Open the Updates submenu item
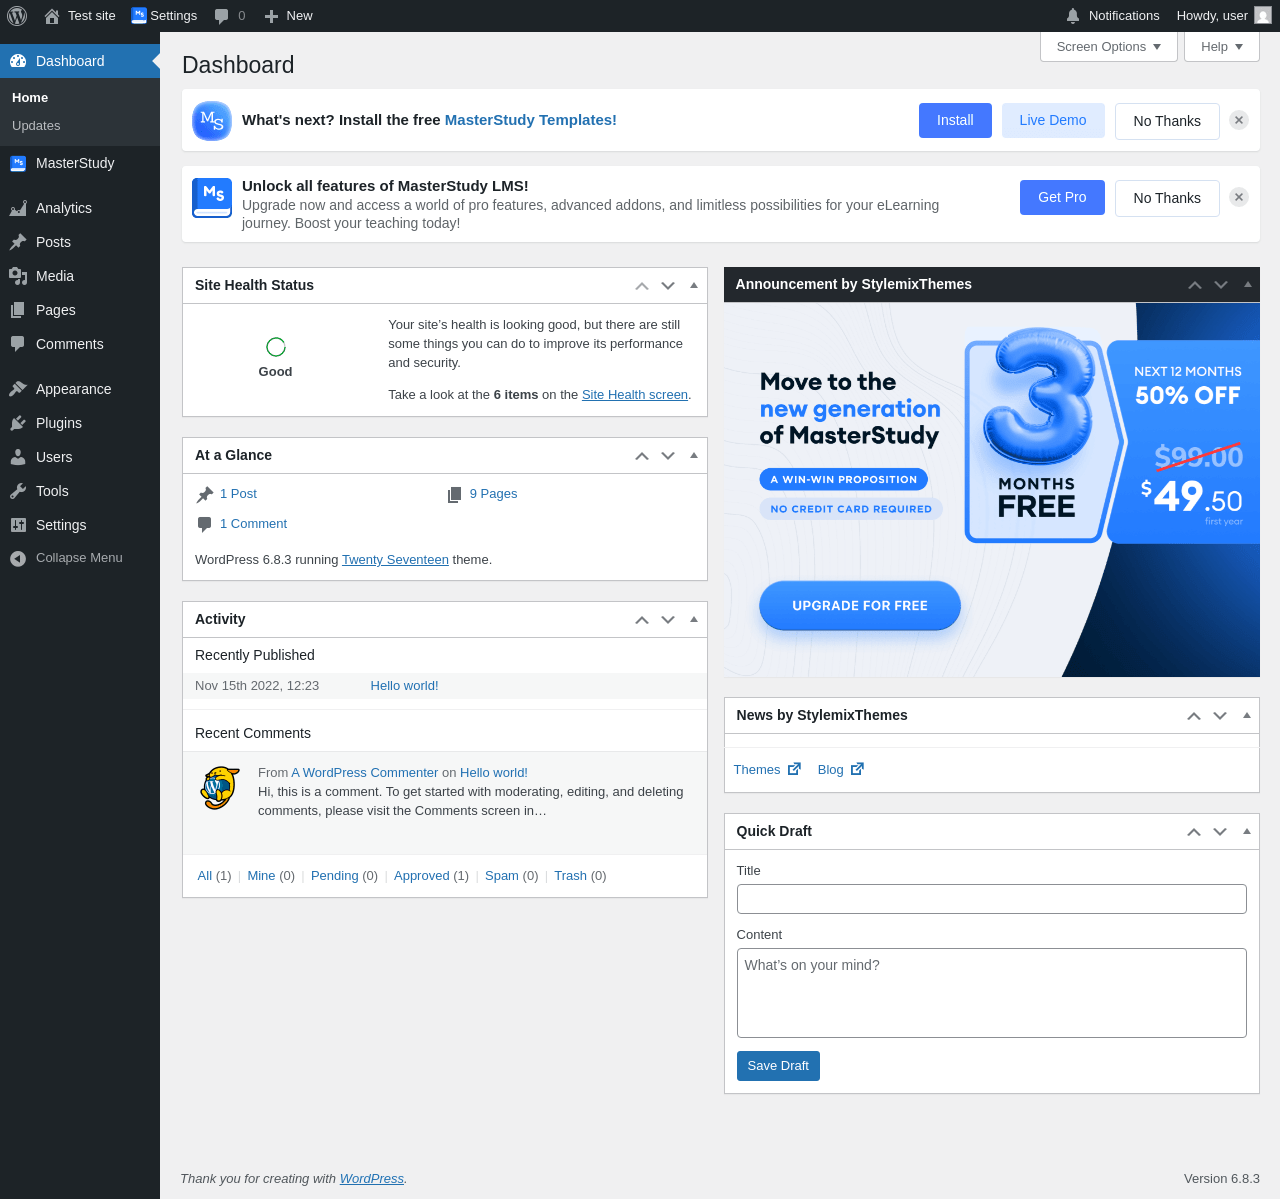Screen dimensions: 1280x1199 (x=36, y=126)
